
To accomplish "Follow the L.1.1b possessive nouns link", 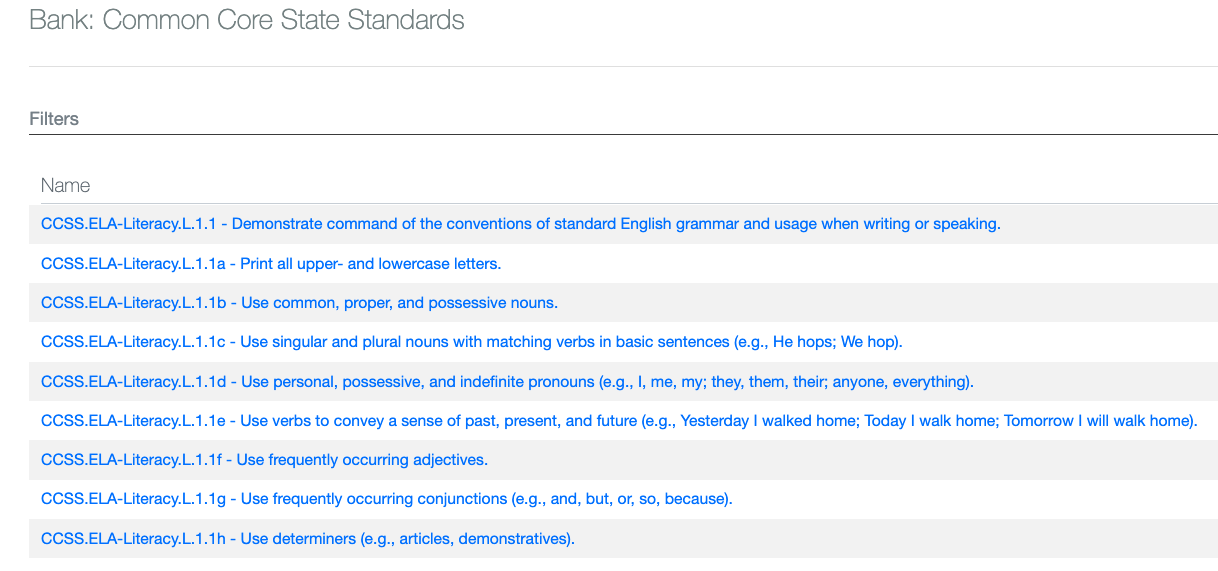I will pyautogui.click(x=299, y=303).
